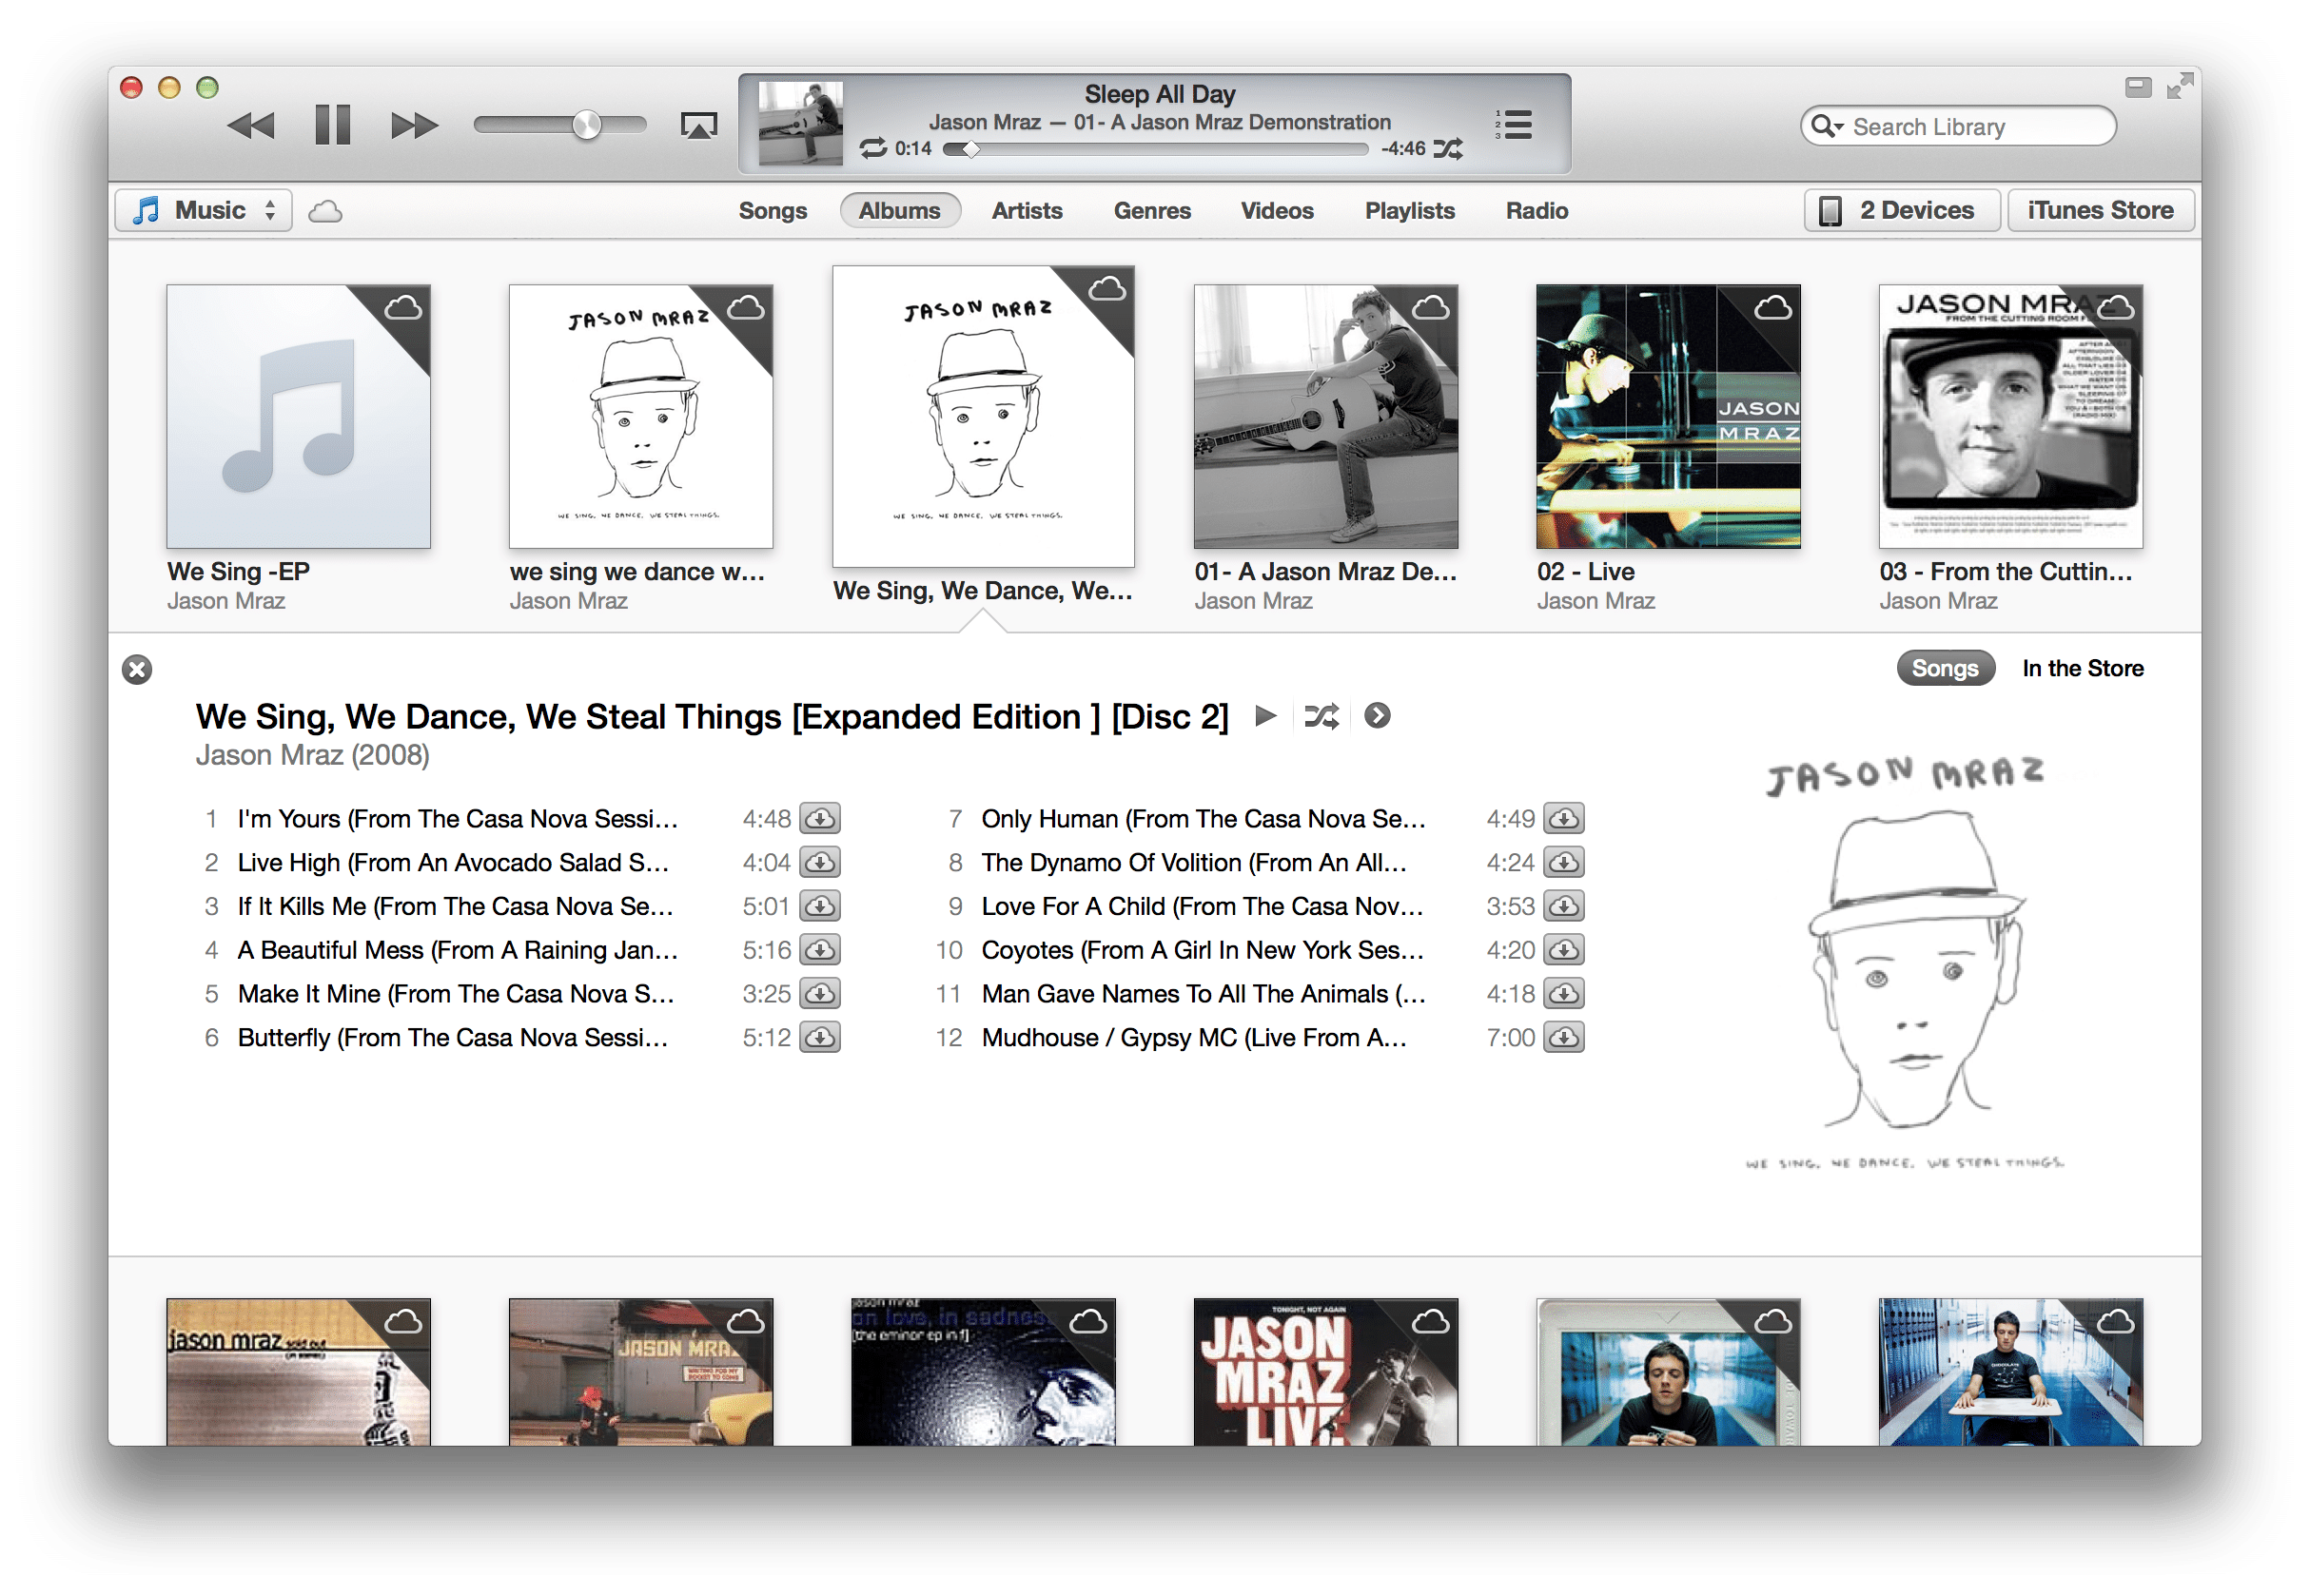This screenshot has width=2310, height=1596.
Task: Open the iTunes Store
Action: point(2100,211)
